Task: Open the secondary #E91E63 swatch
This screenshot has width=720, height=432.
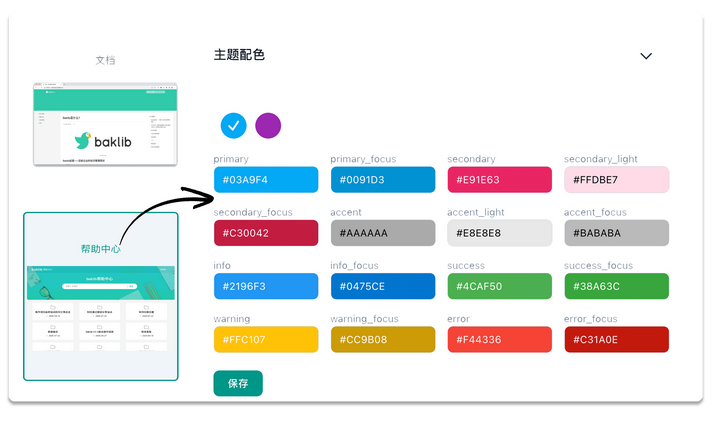Action: (500, 180)
